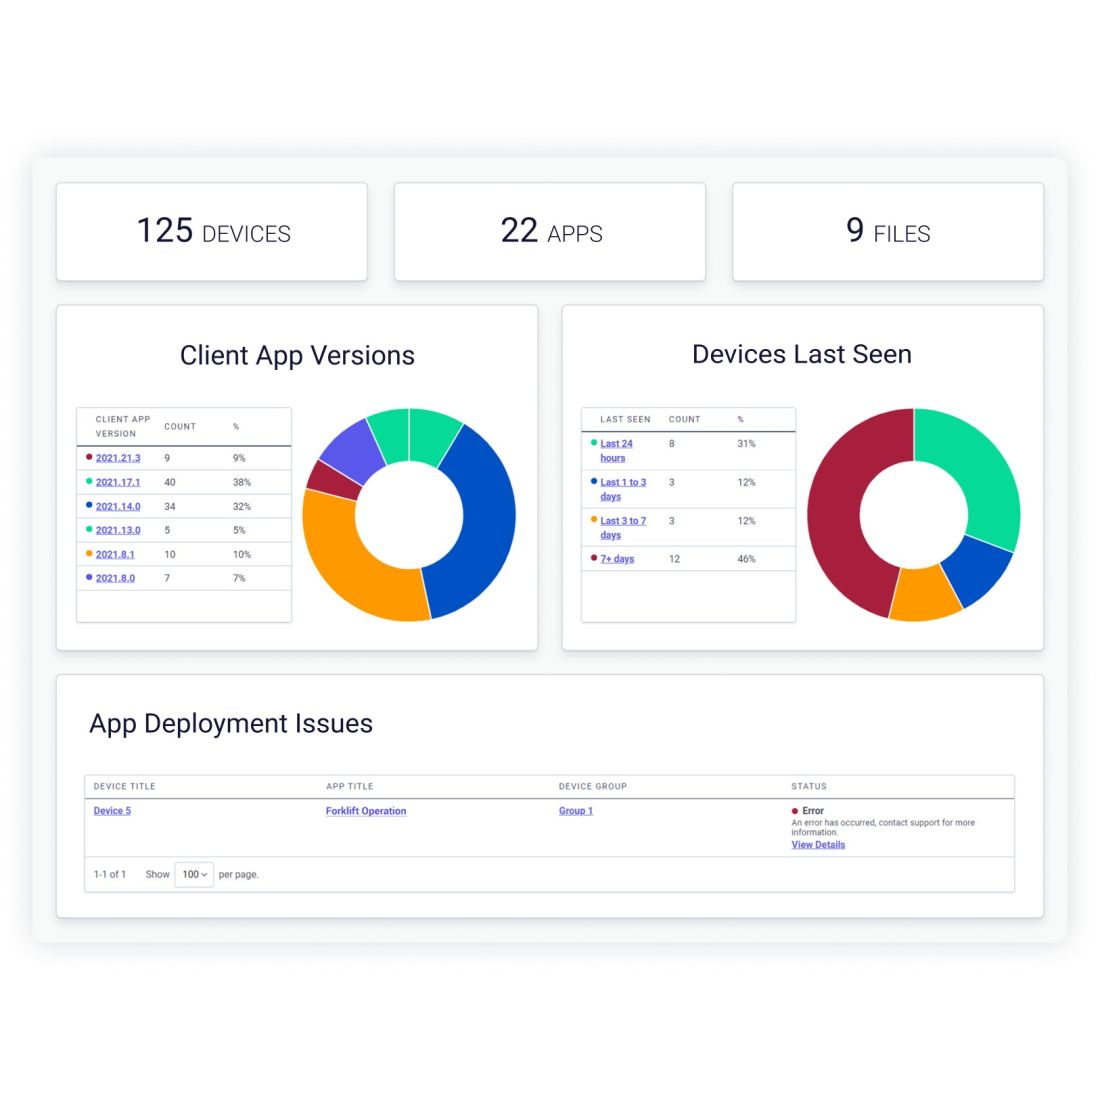
Task: Open Device 5 from deployment issues
Action: [x=112, y=811]
